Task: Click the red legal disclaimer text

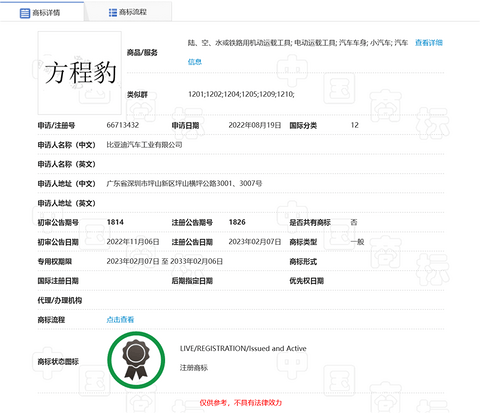Action: click(241, 403)
